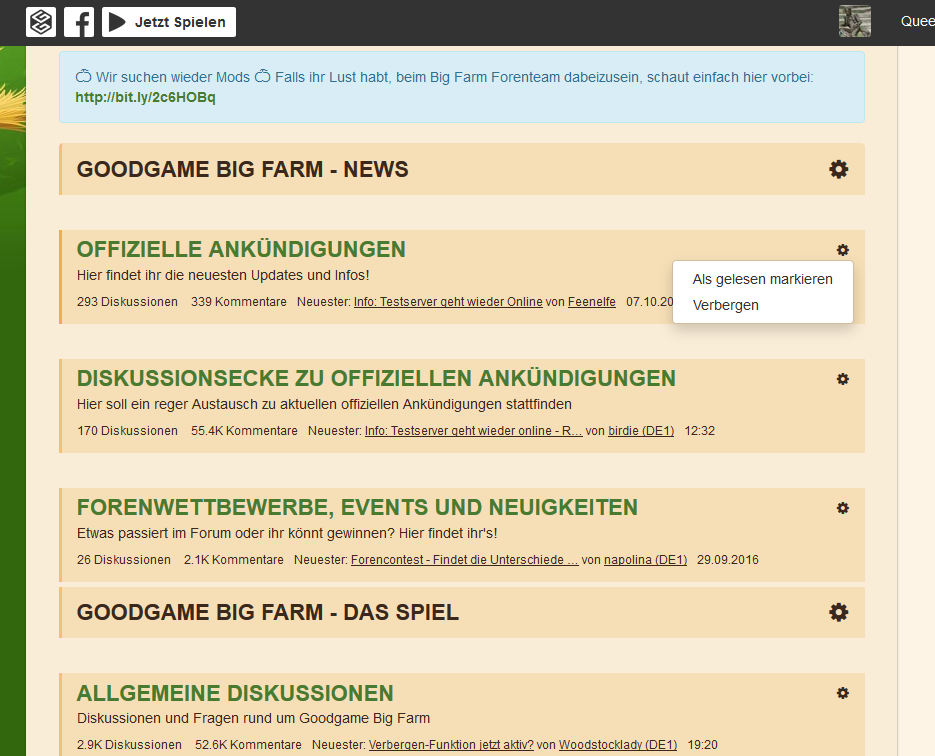Image resolution: width=935 pixels, height=756 pixels.
Task: Click the 170 Diskussionen count
Action: tap(127, 430)
